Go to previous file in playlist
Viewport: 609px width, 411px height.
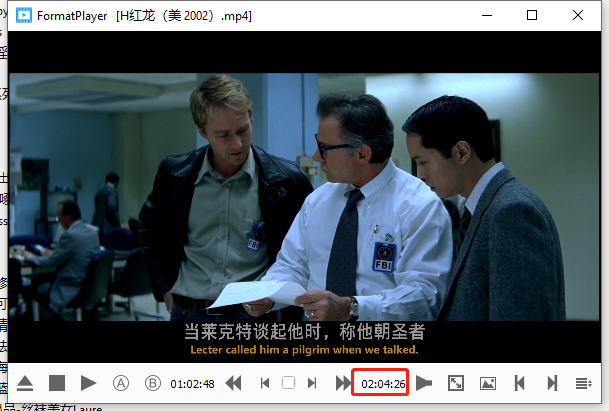coord(520,383)
